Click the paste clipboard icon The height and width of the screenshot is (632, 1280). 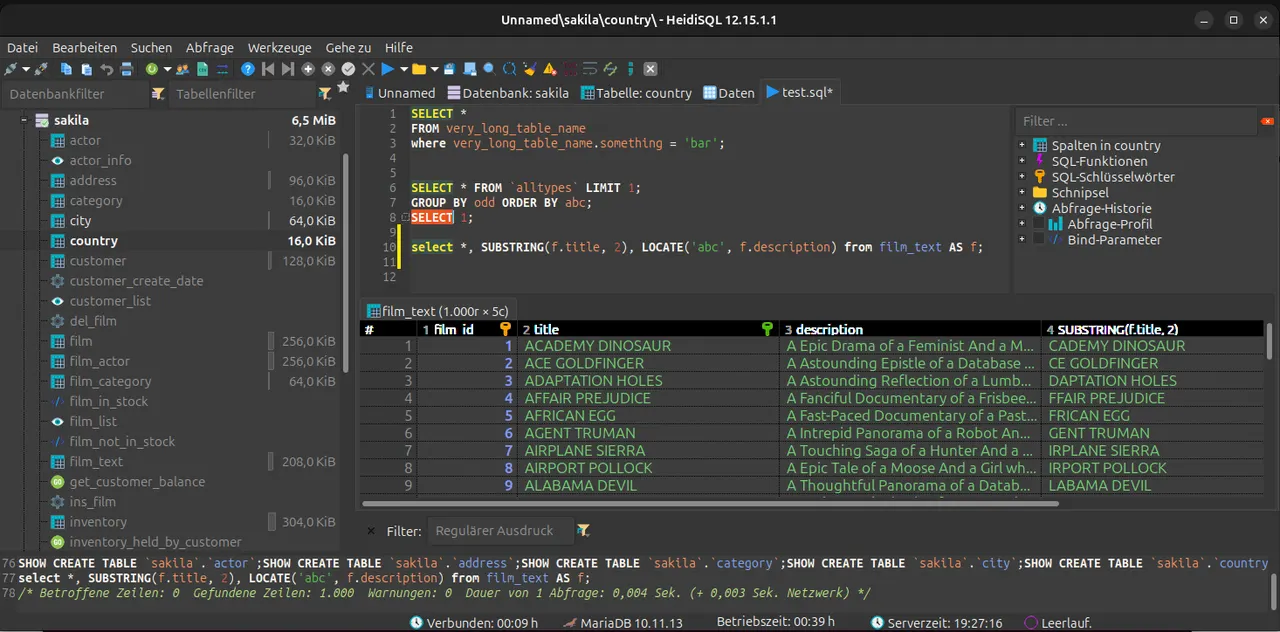pos(87,69)
